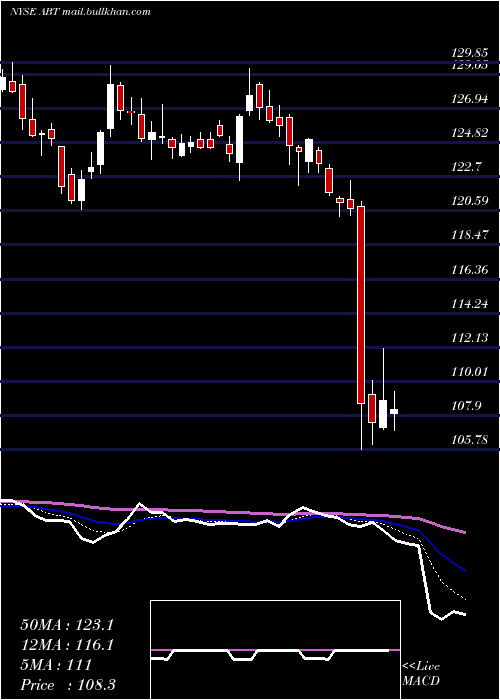Screen dimensions: 500x700
Task: Click the 112.13 price level label
Action: click(x=469, y=338)
